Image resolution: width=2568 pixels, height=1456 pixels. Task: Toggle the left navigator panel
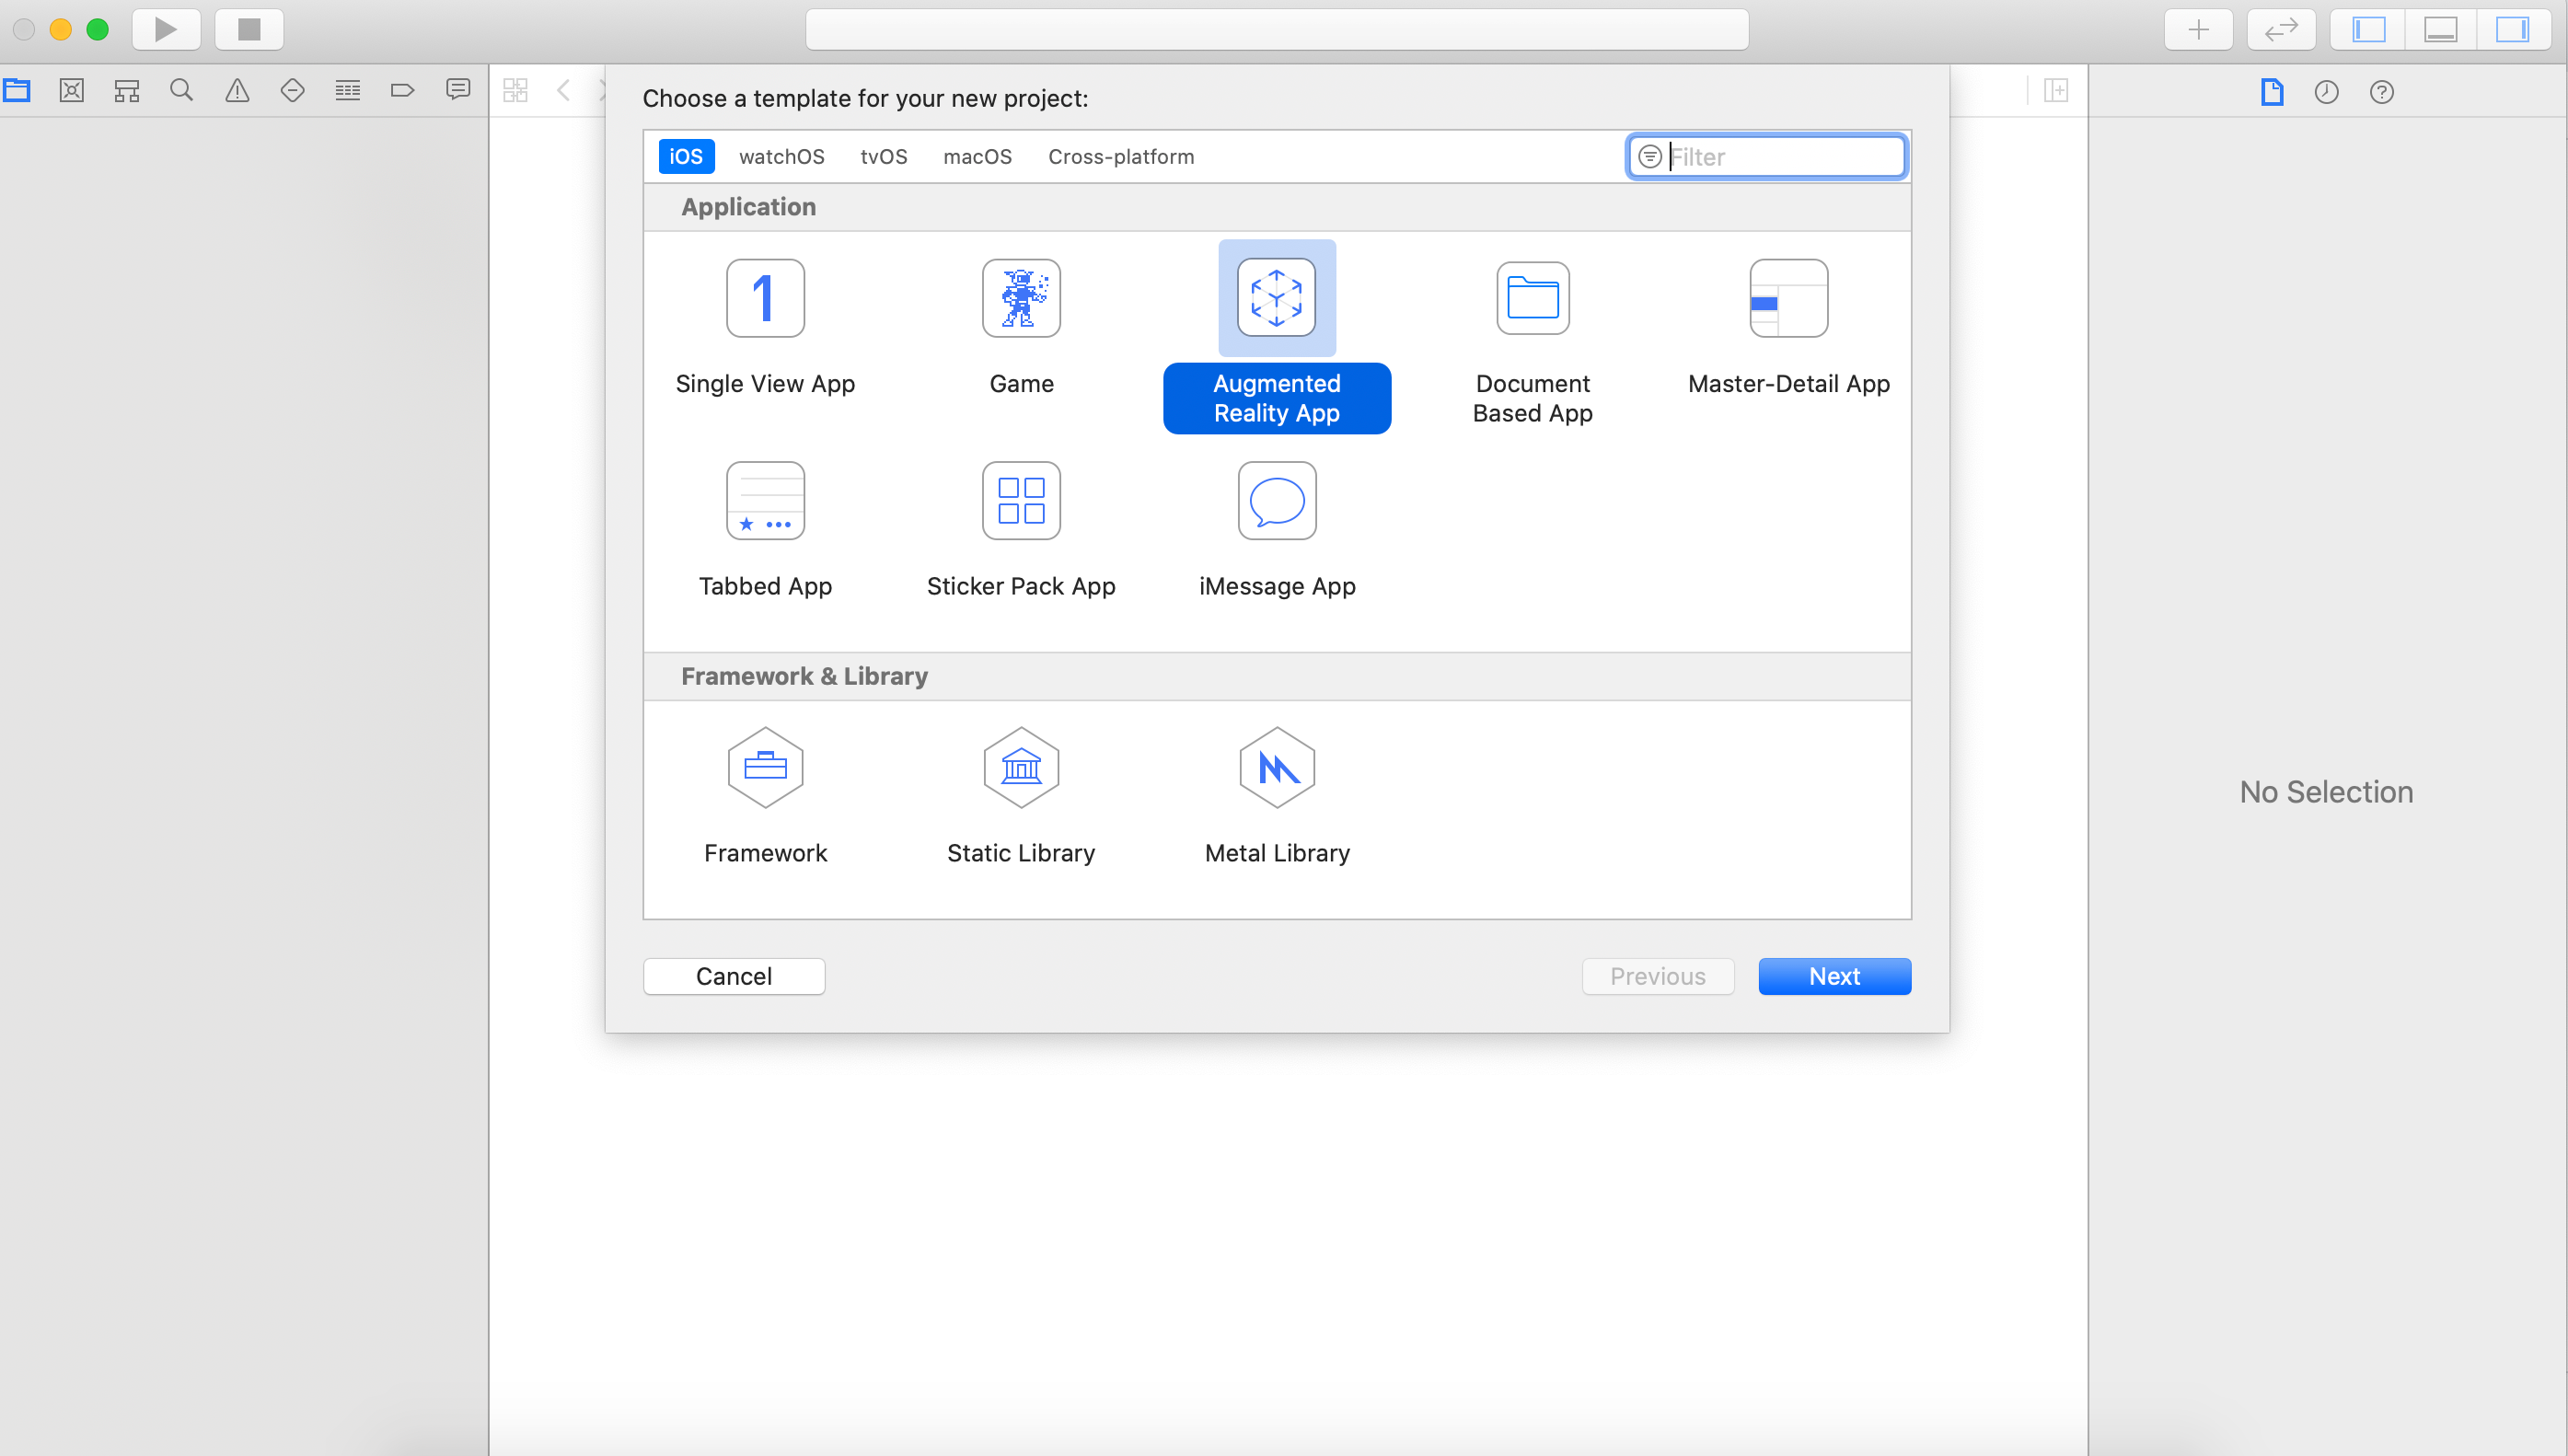pos(2368,30)
